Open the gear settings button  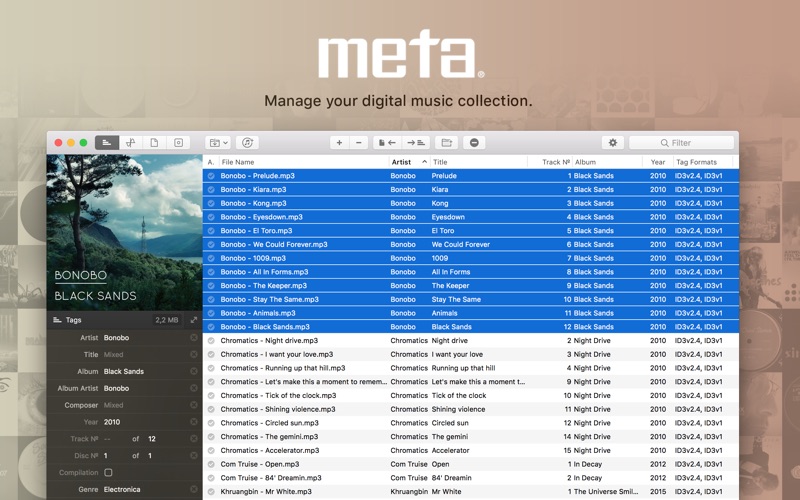coord(613,143)
